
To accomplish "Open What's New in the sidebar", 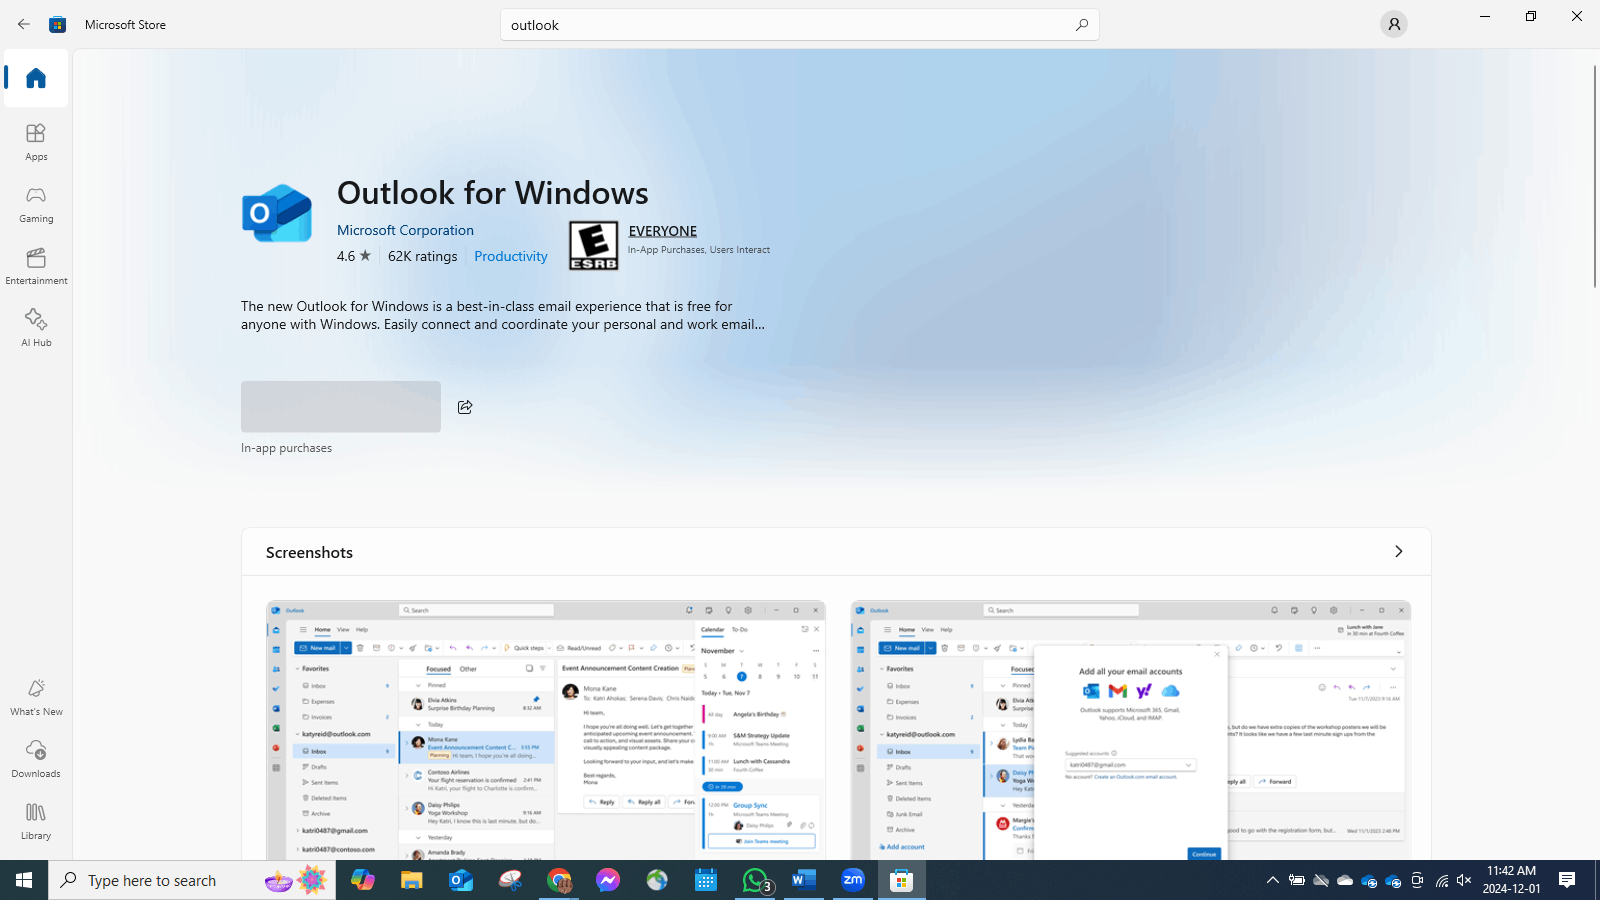I will click(35, 697).
